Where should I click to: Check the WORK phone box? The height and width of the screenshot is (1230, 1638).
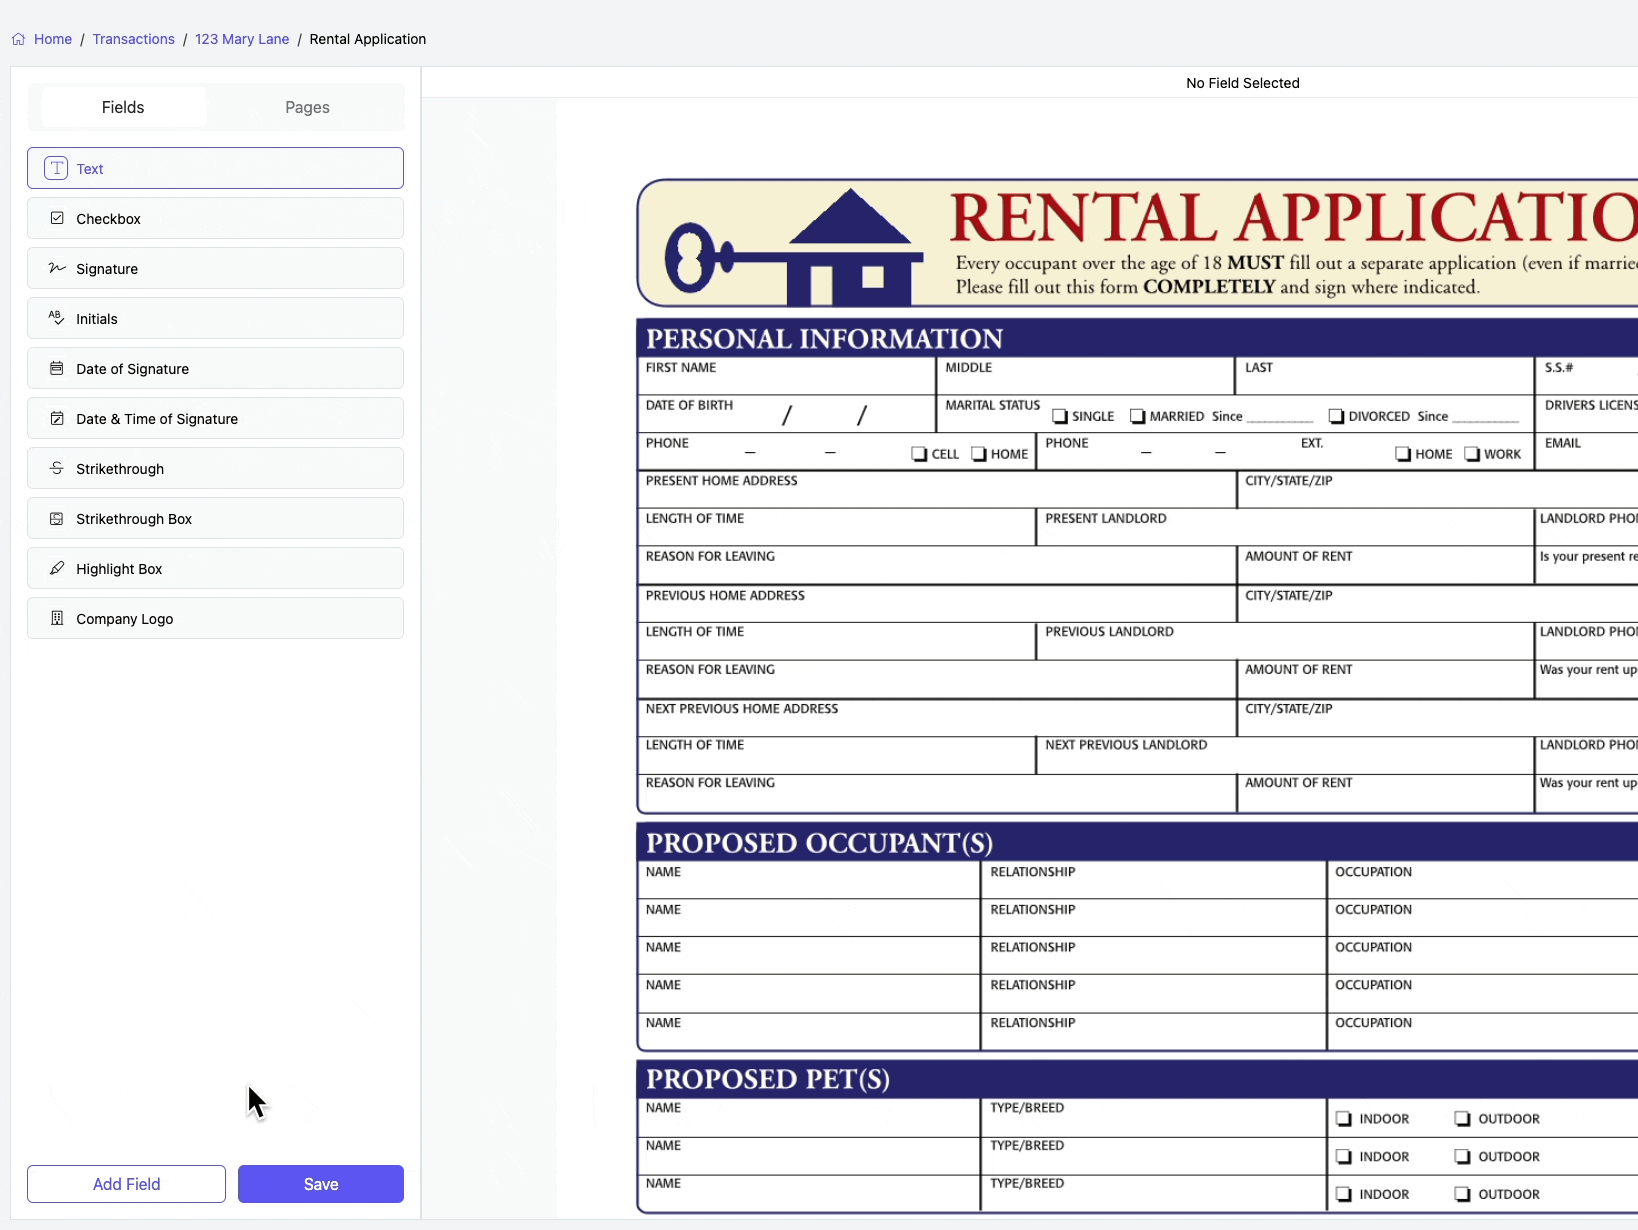pos(1472,454)
